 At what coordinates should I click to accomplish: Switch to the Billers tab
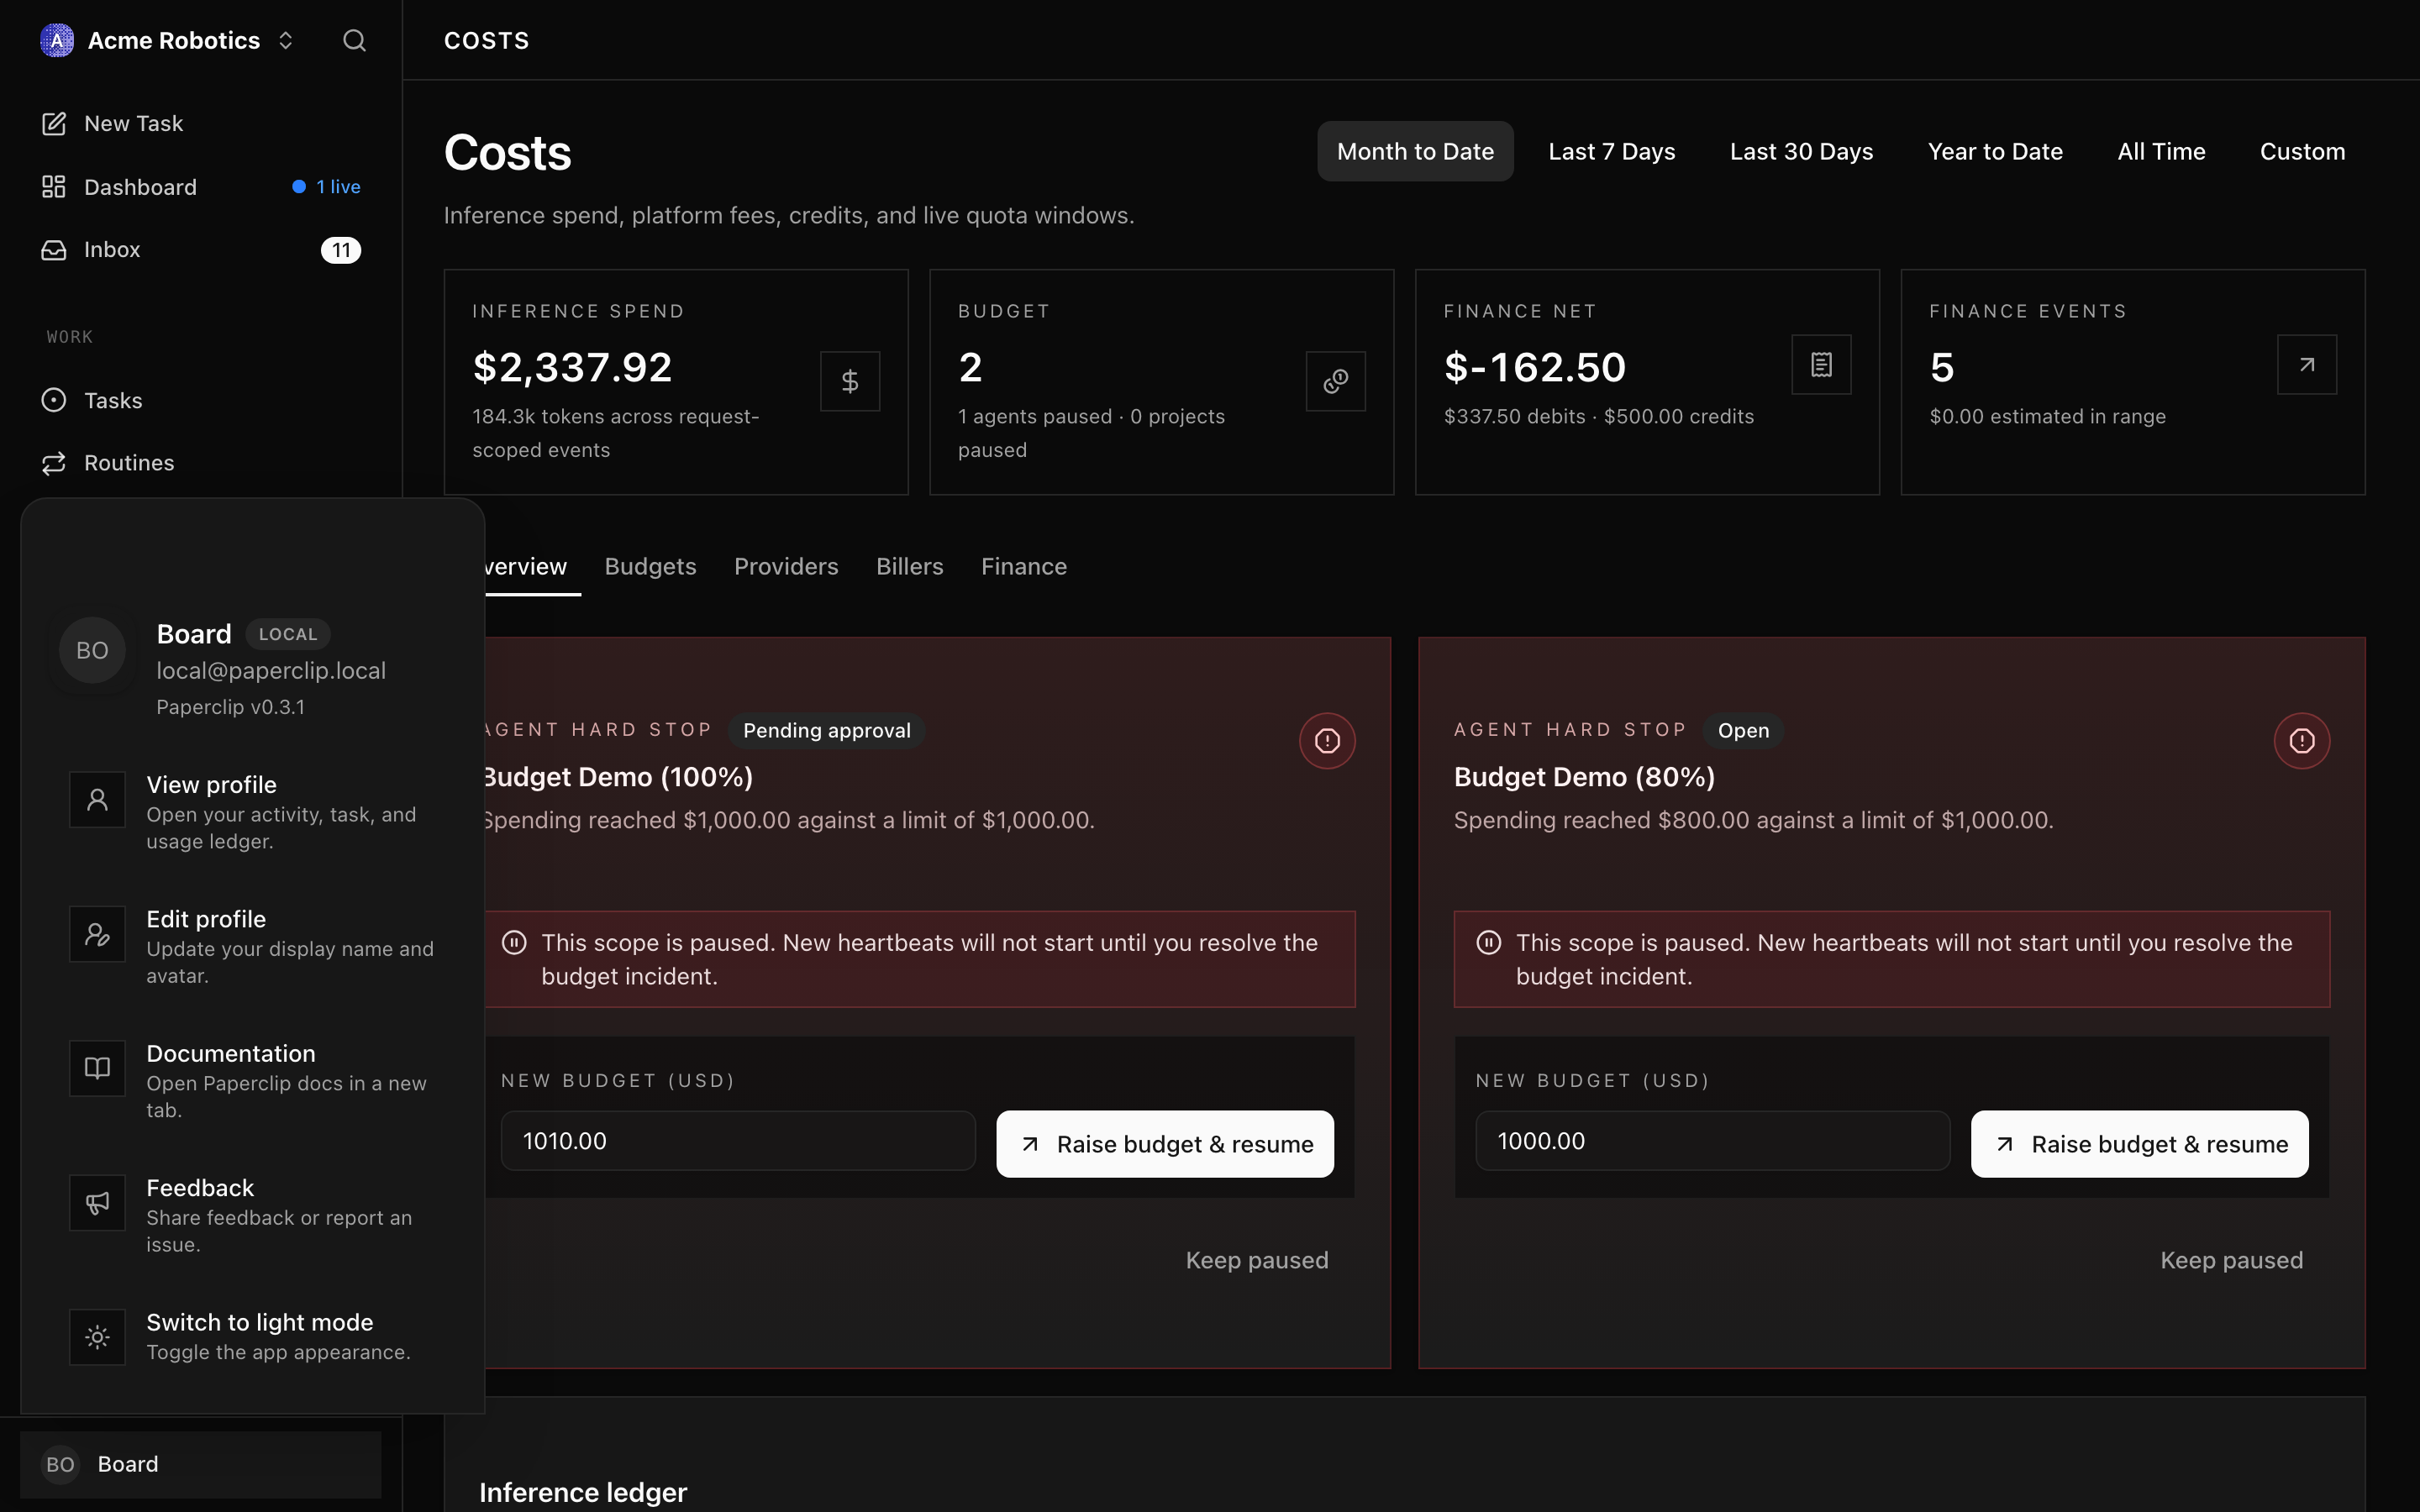[909, 567]
